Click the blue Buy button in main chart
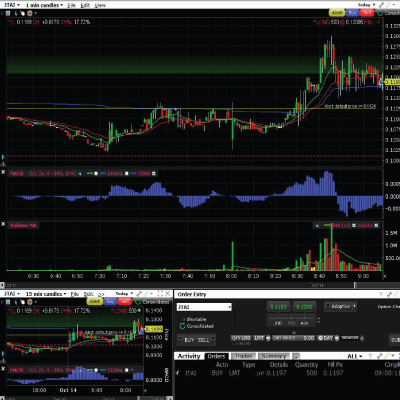400x400 pixels. (x=352, y=13)
